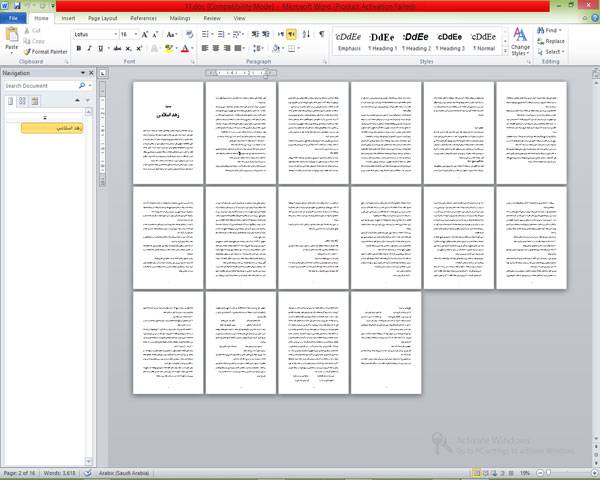This screenshot has height=480, width=600.
Task: Click the first page thumbnail with title
Action: coord(168,132)
